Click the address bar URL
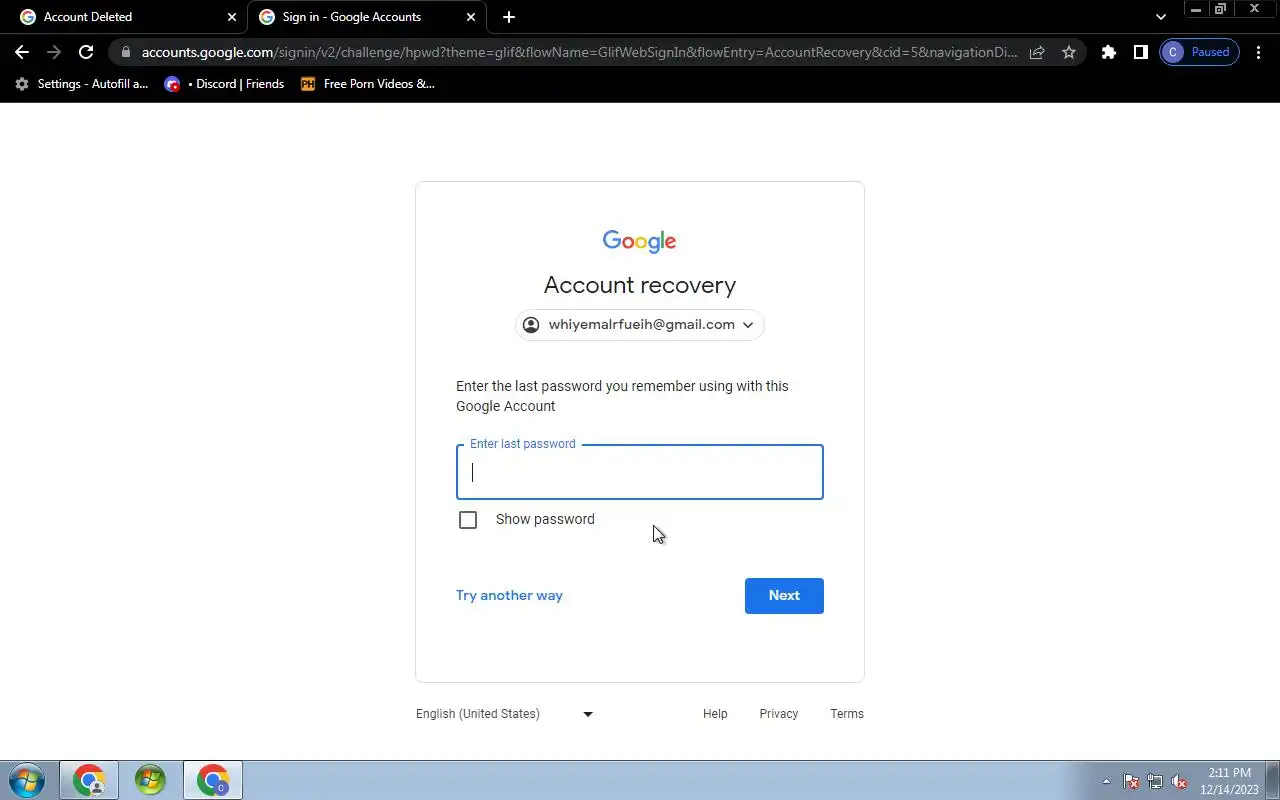1280x800 pixels. pos(578,52)
